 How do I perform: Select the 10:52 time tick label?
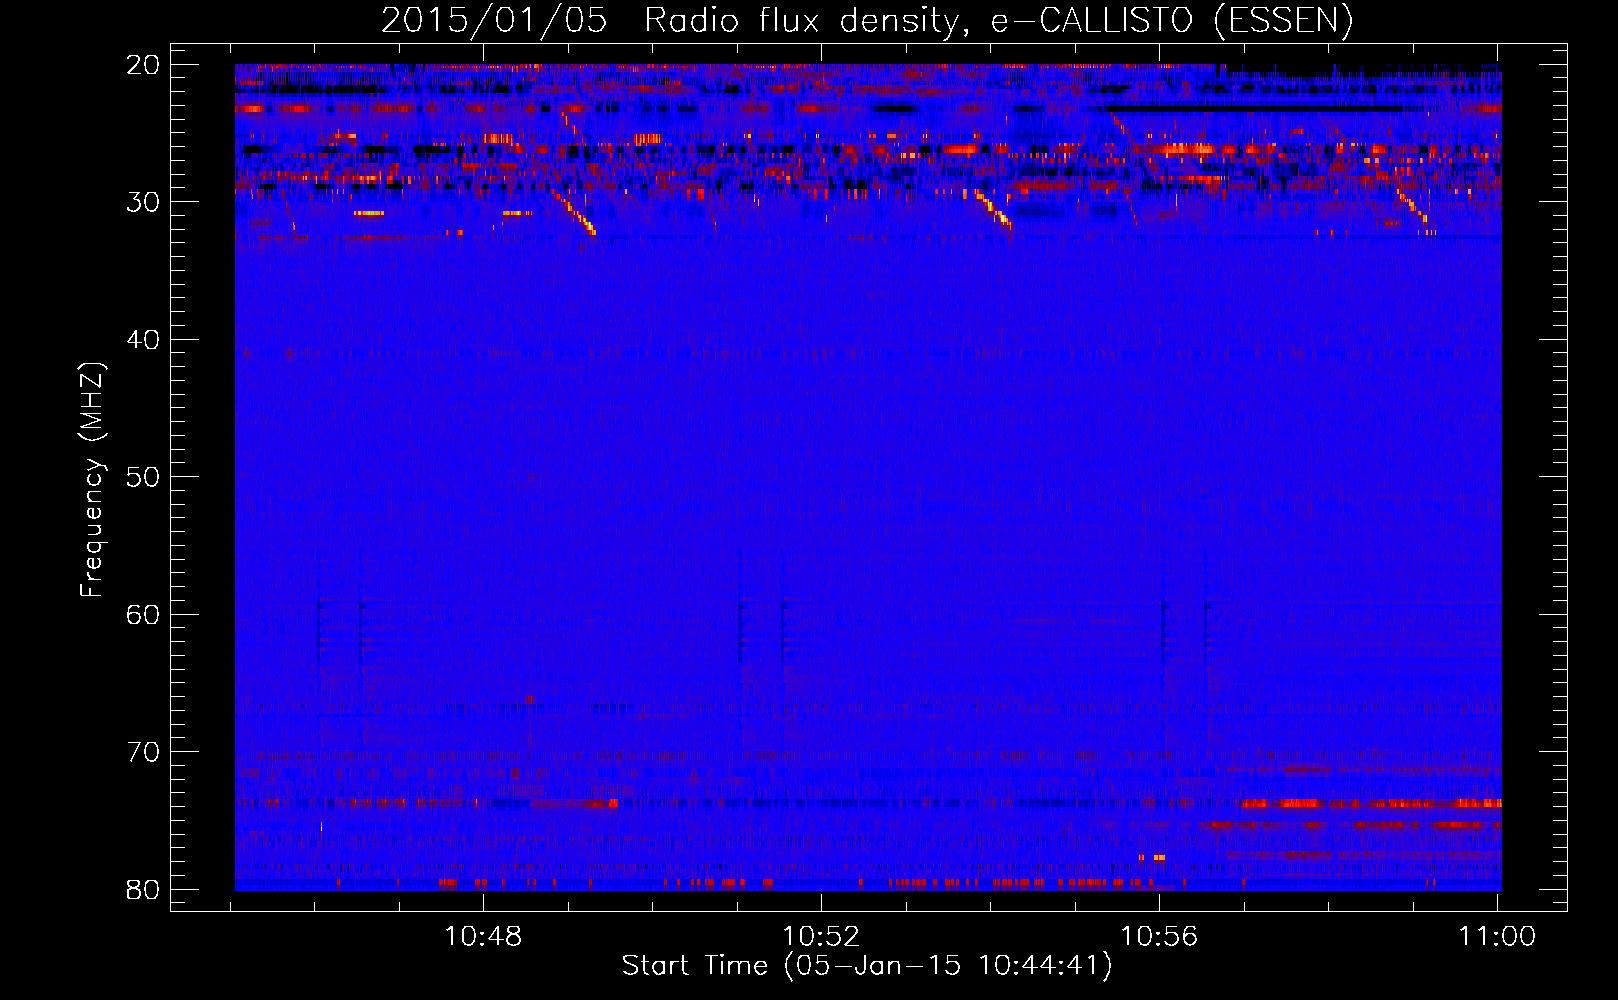pos(821,936)
